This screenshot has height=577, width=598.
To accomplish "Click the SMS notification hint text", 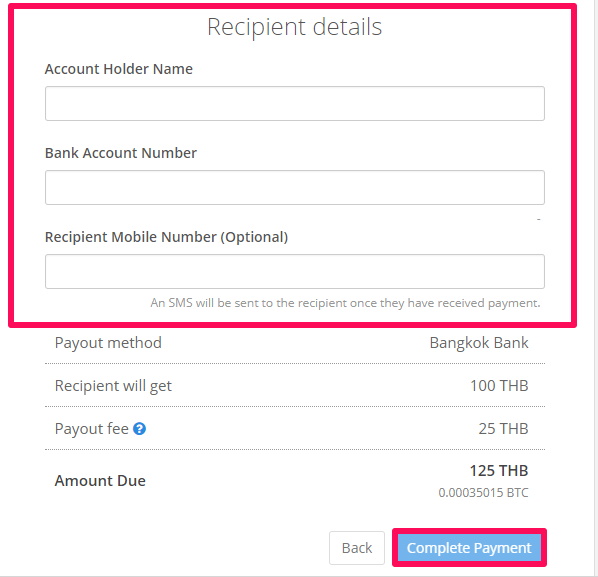I will (x=345, y=303).
